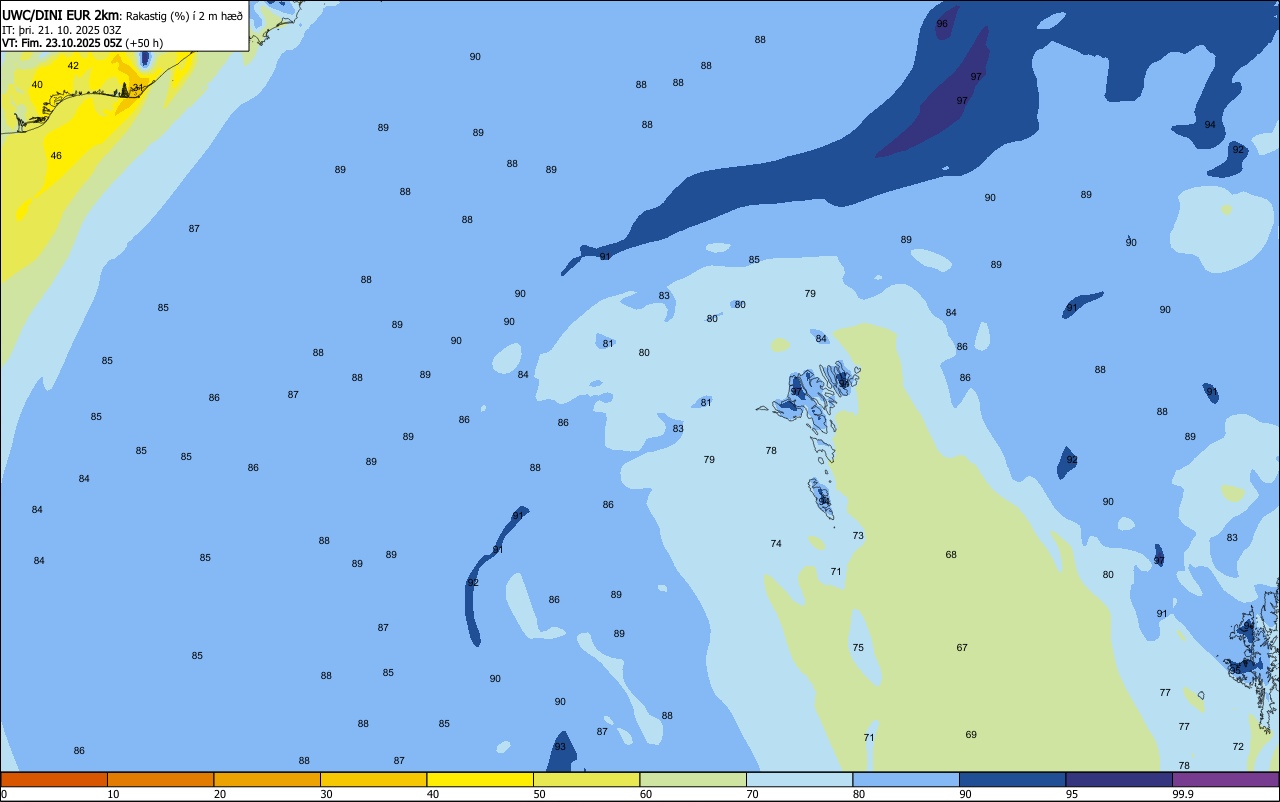This screenshot has height=802, width=1280.
Task: Click the legend tick label 30
Action: click(x=326, y=794)
